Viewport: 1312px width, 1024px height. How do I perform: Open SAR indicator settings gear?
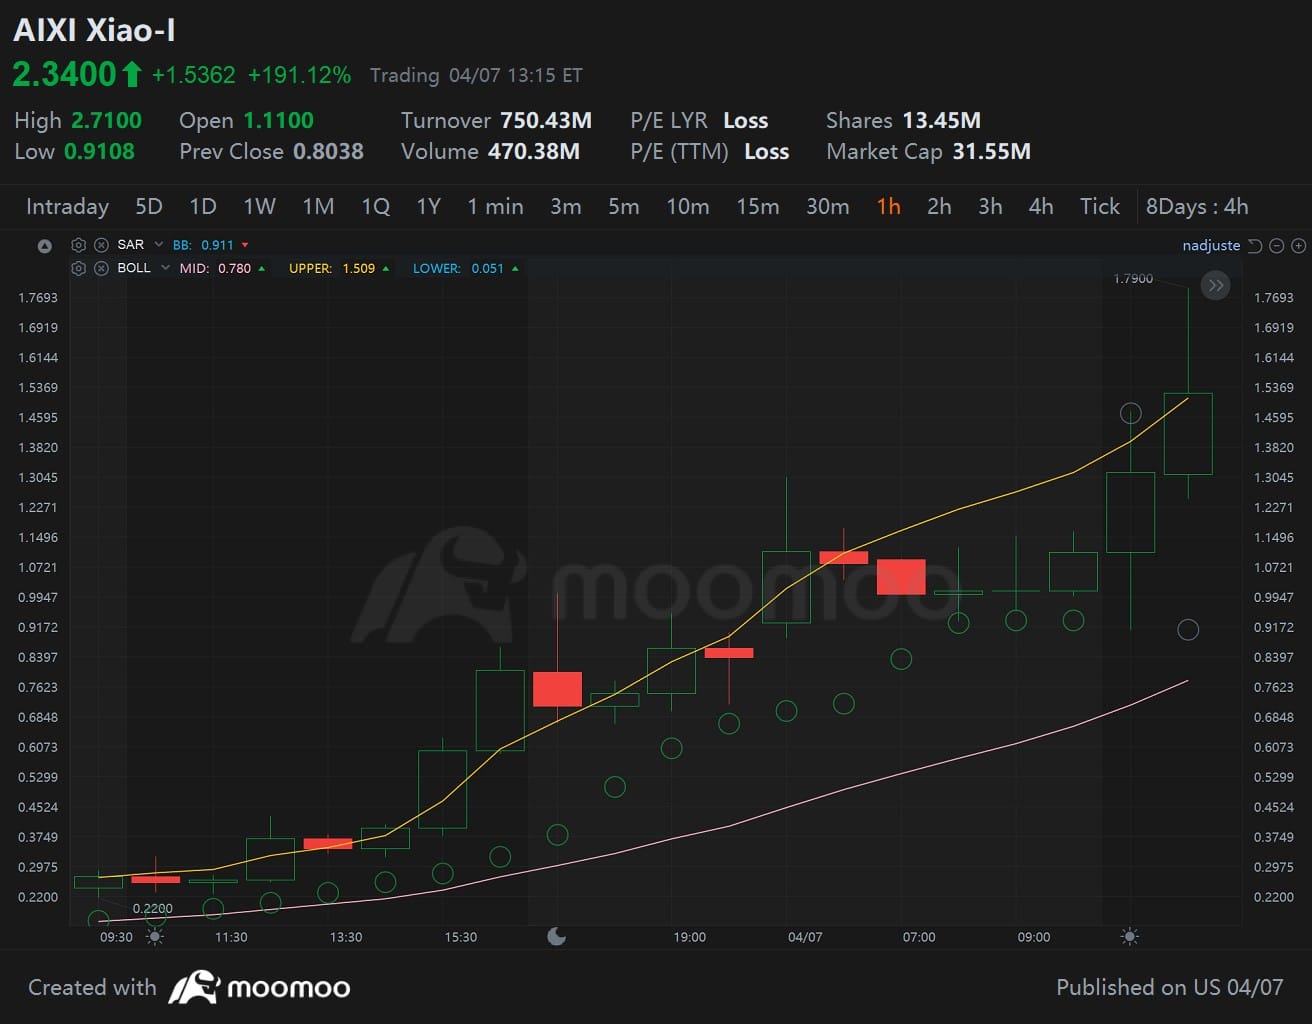pyautogui.click(x=79, y=245)
